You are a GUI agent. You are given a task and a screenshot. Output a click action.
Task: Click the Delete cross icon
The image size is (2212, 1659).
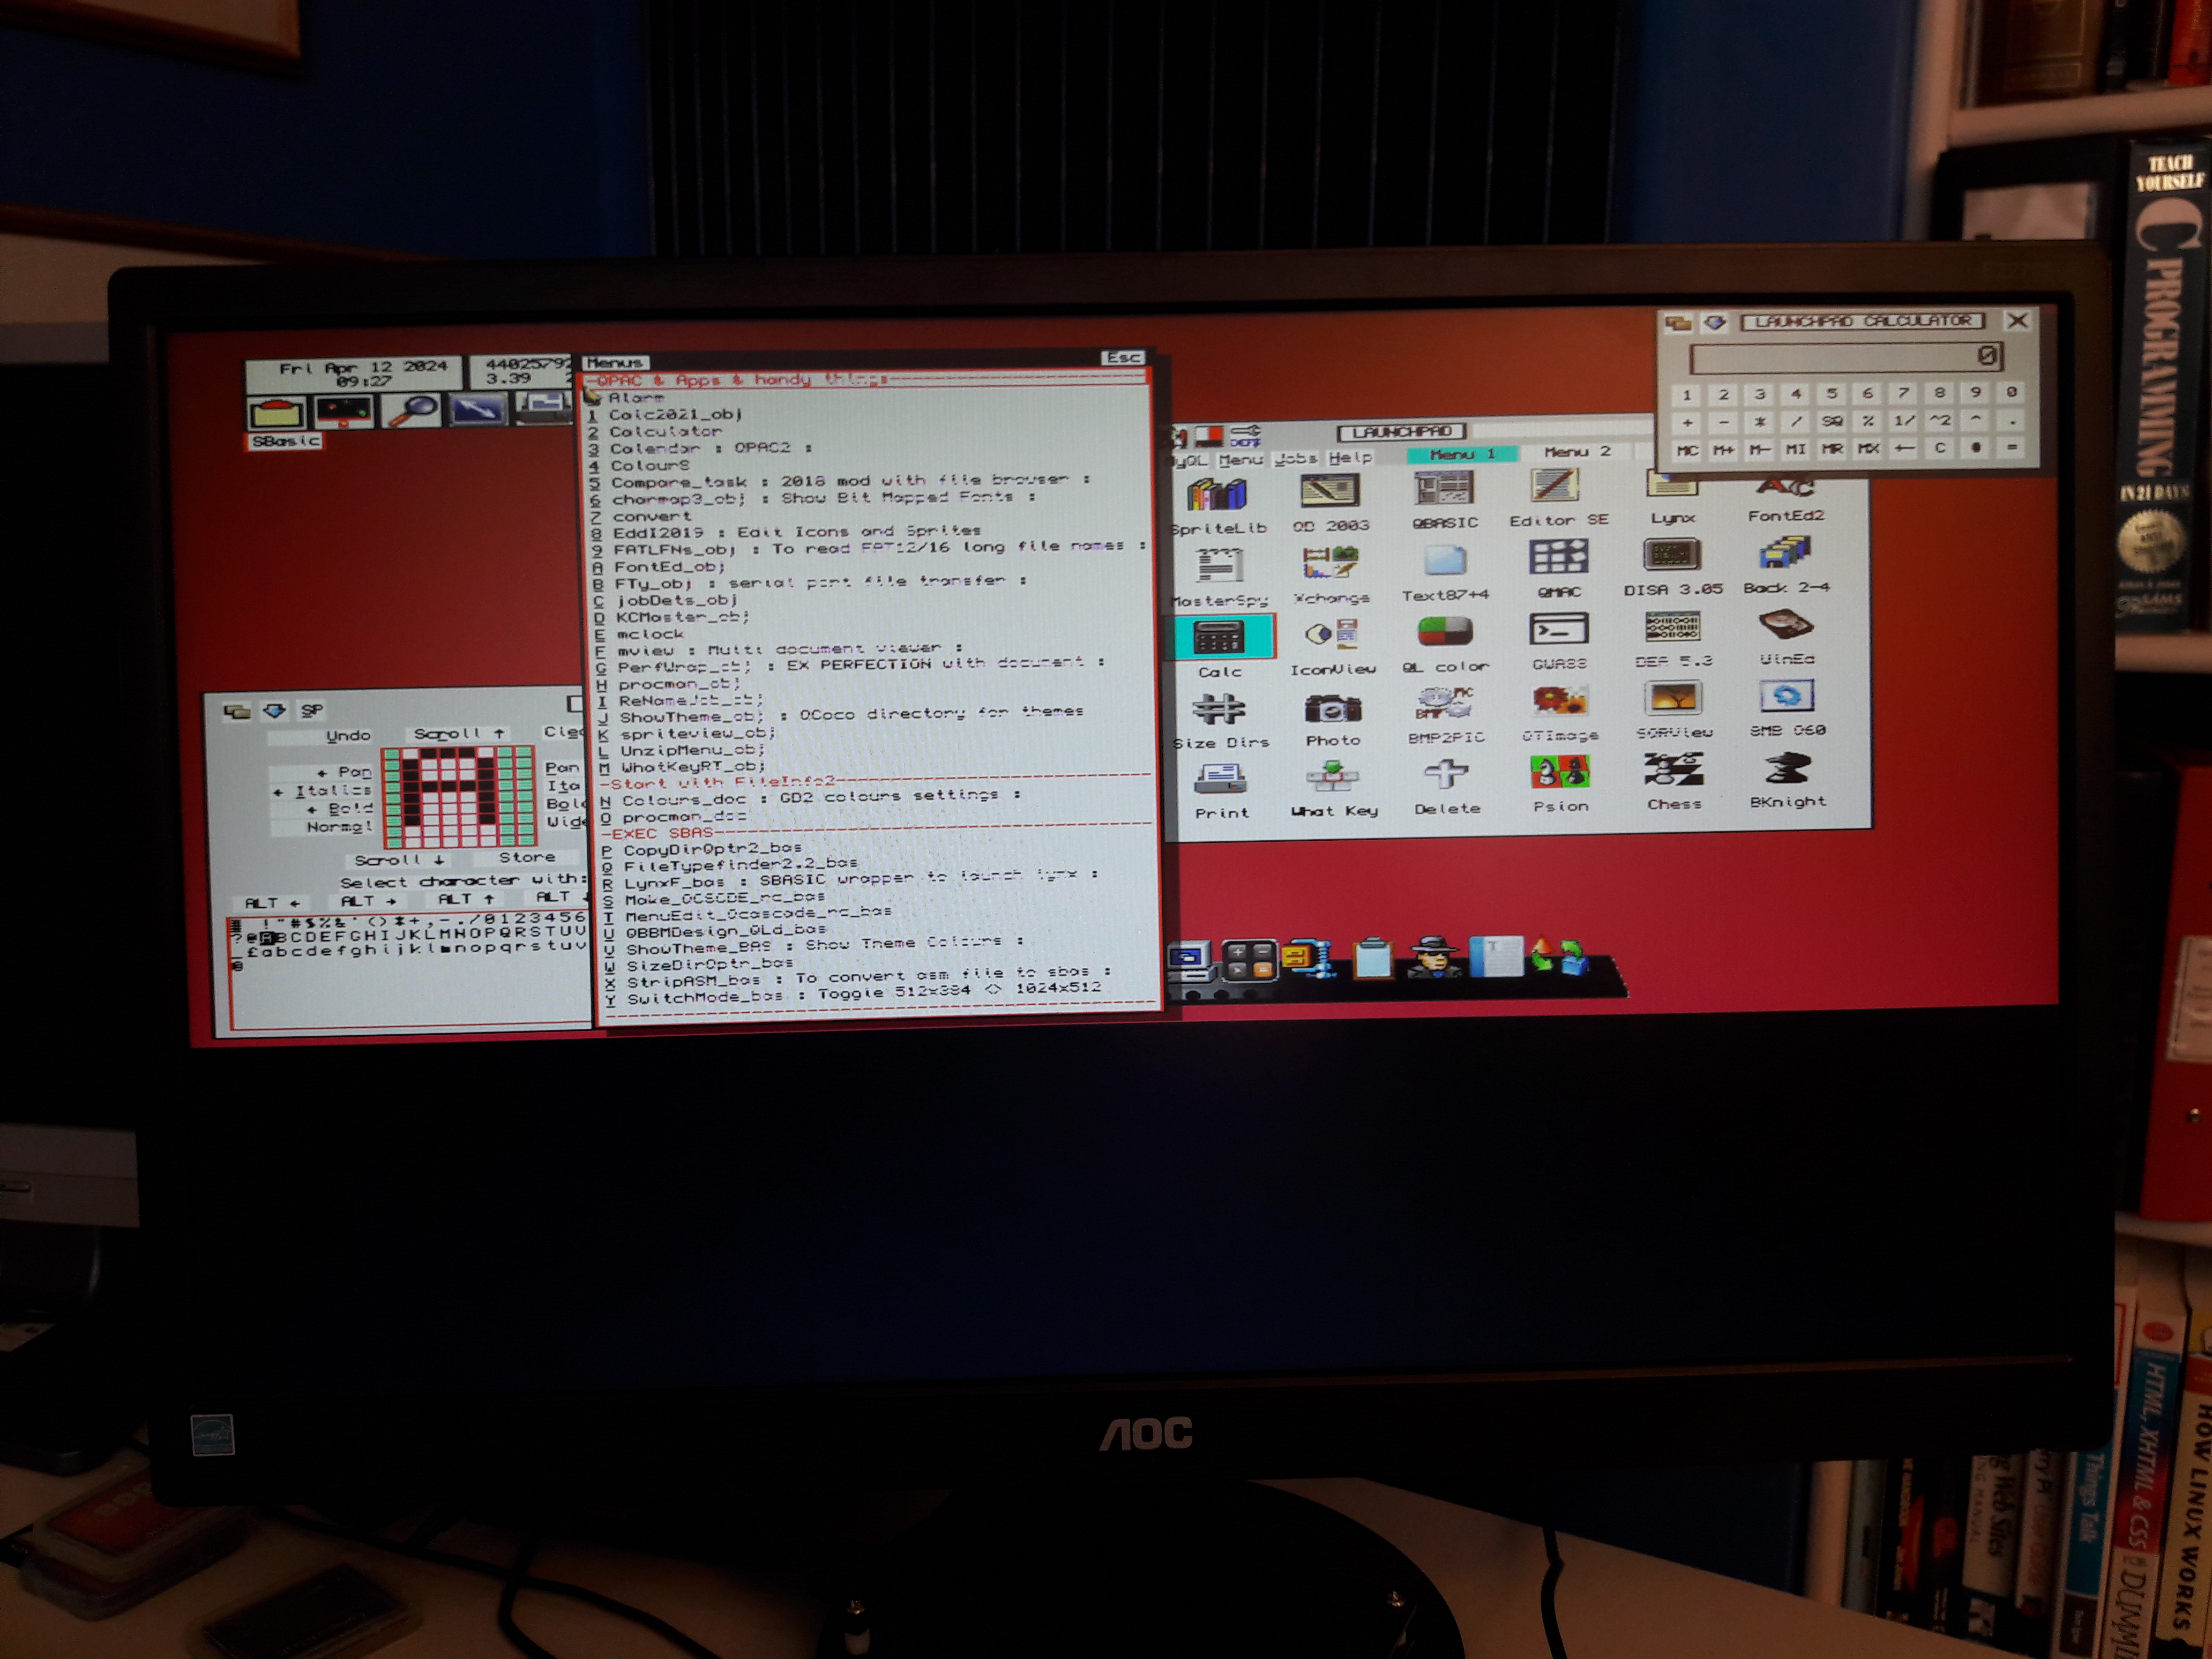click(1446, 775)
